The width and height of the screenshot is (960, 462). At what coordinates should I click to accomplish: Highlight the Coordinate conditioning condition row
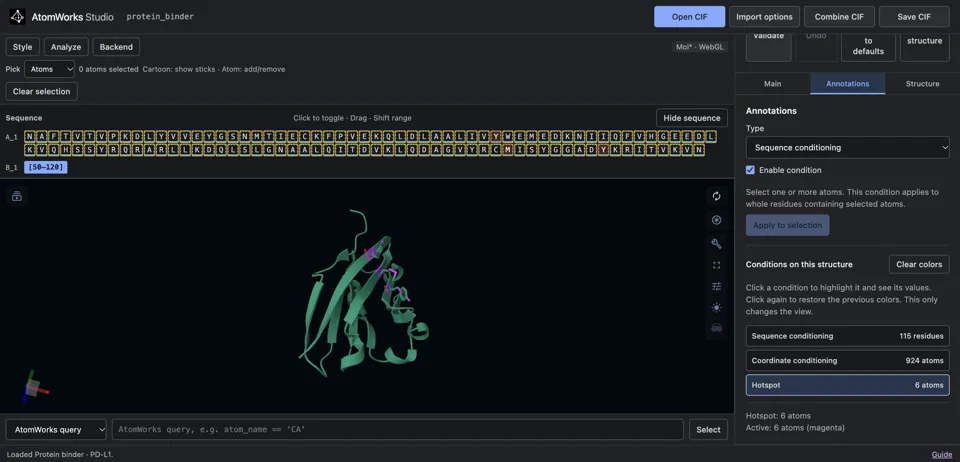click(x=847, y=360)
